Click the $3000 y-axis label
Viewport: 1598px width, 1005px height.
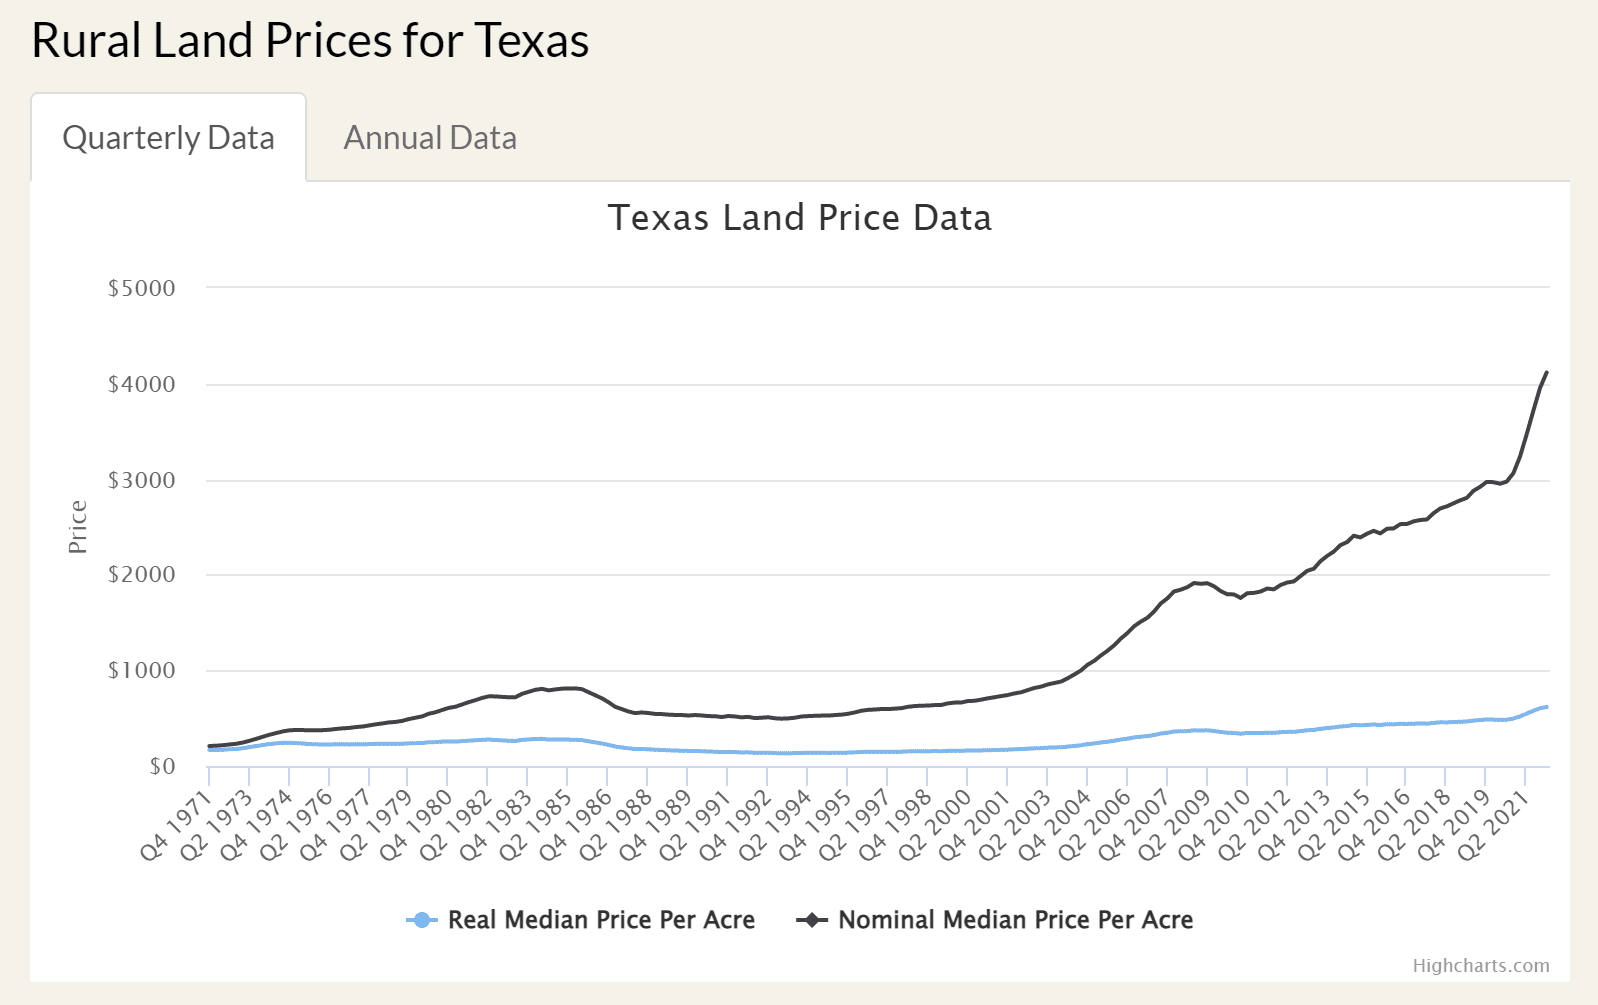tap(142, 480)
